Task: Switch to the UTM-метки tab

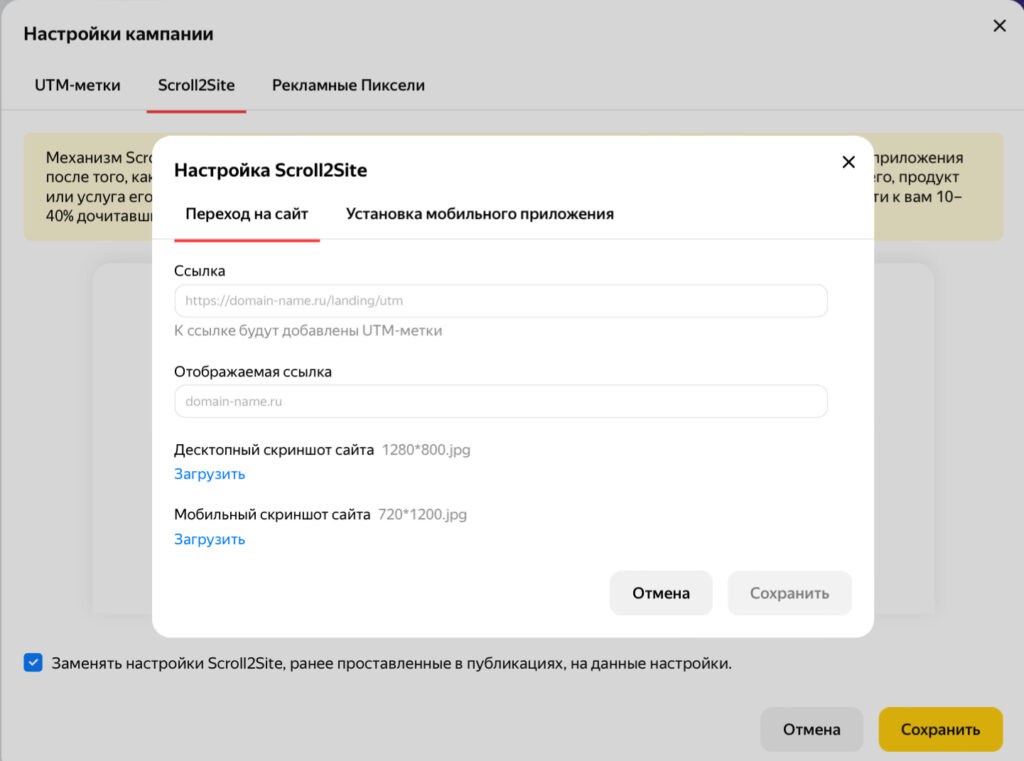Action: pos(77,85)
